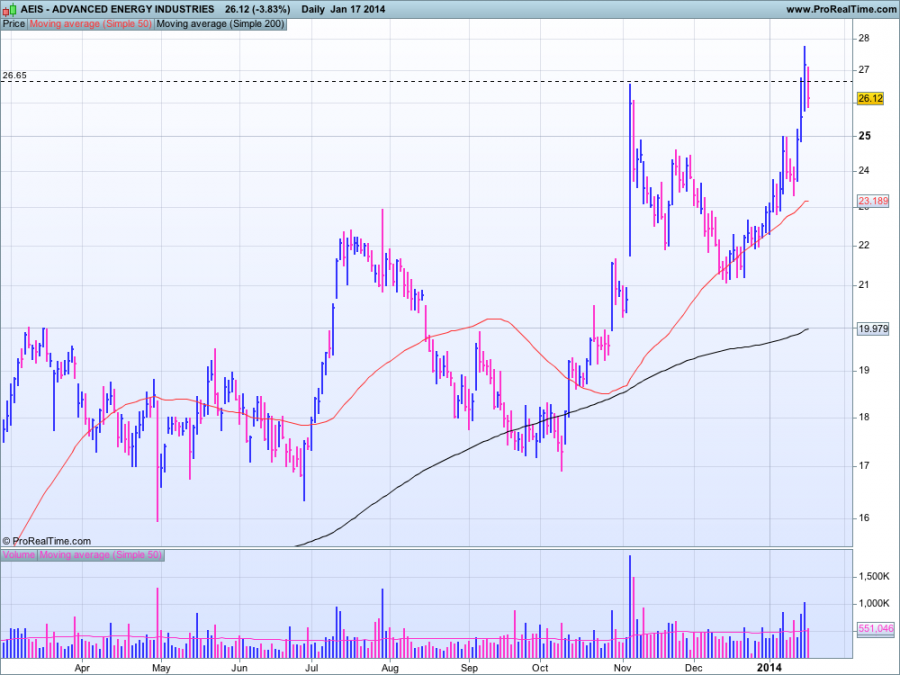The height and width of the screenshot is (675, 900).
Task: Click the 26.65 horizontal line label
Action: [14, 75]
